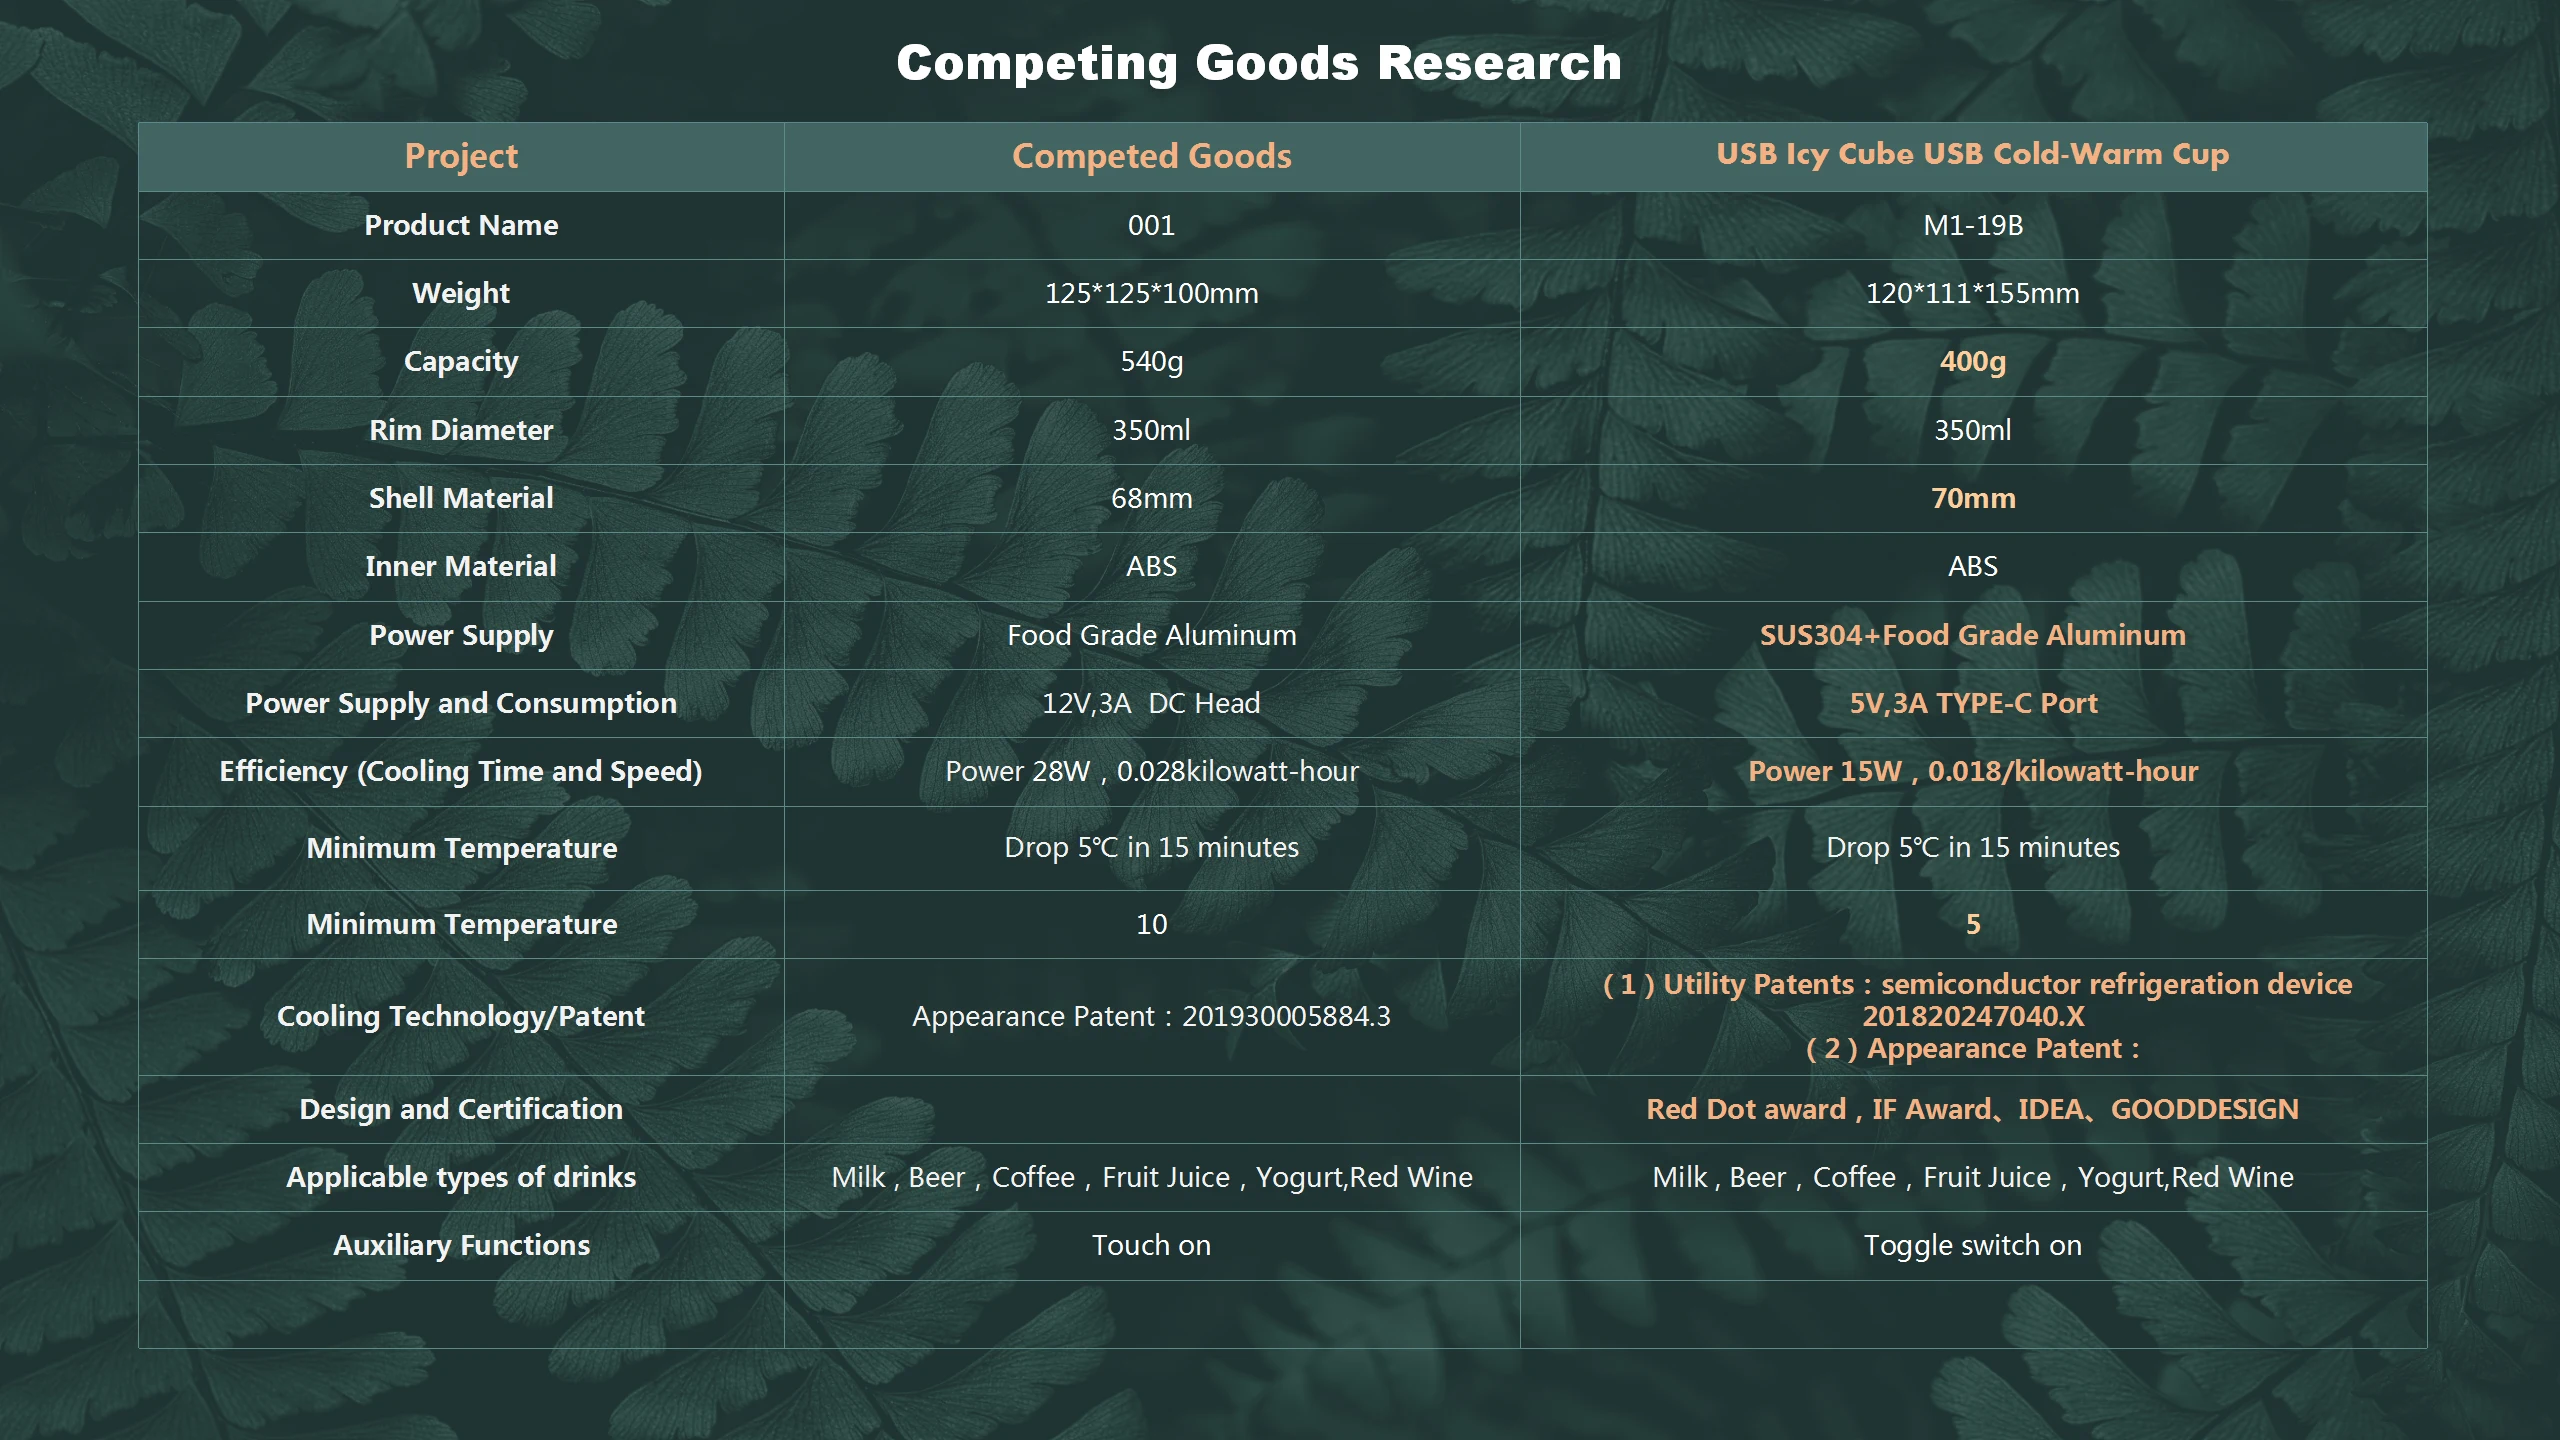
Task: Select the Utility Patents semiconductor refrigeration text
Action: click(1976, 984)
